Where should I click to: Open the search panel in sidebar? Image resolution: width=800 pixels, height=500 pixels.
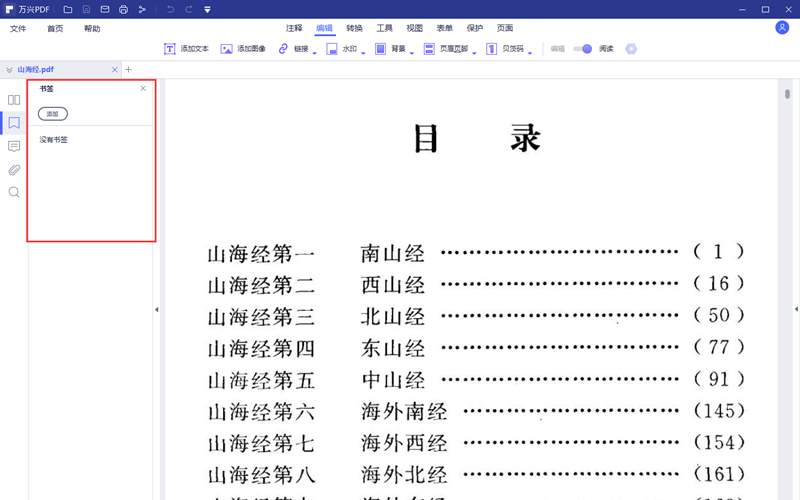click(x=14, y=192)
